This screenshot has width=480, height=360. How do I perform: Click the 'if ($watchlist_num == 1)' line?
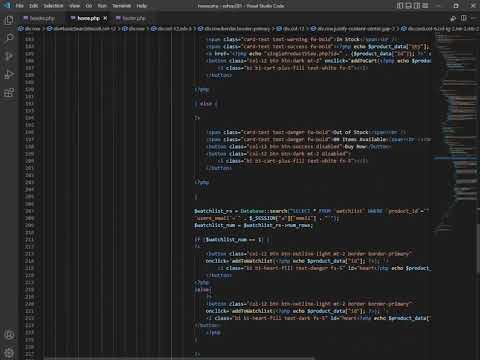coord(232,240)
